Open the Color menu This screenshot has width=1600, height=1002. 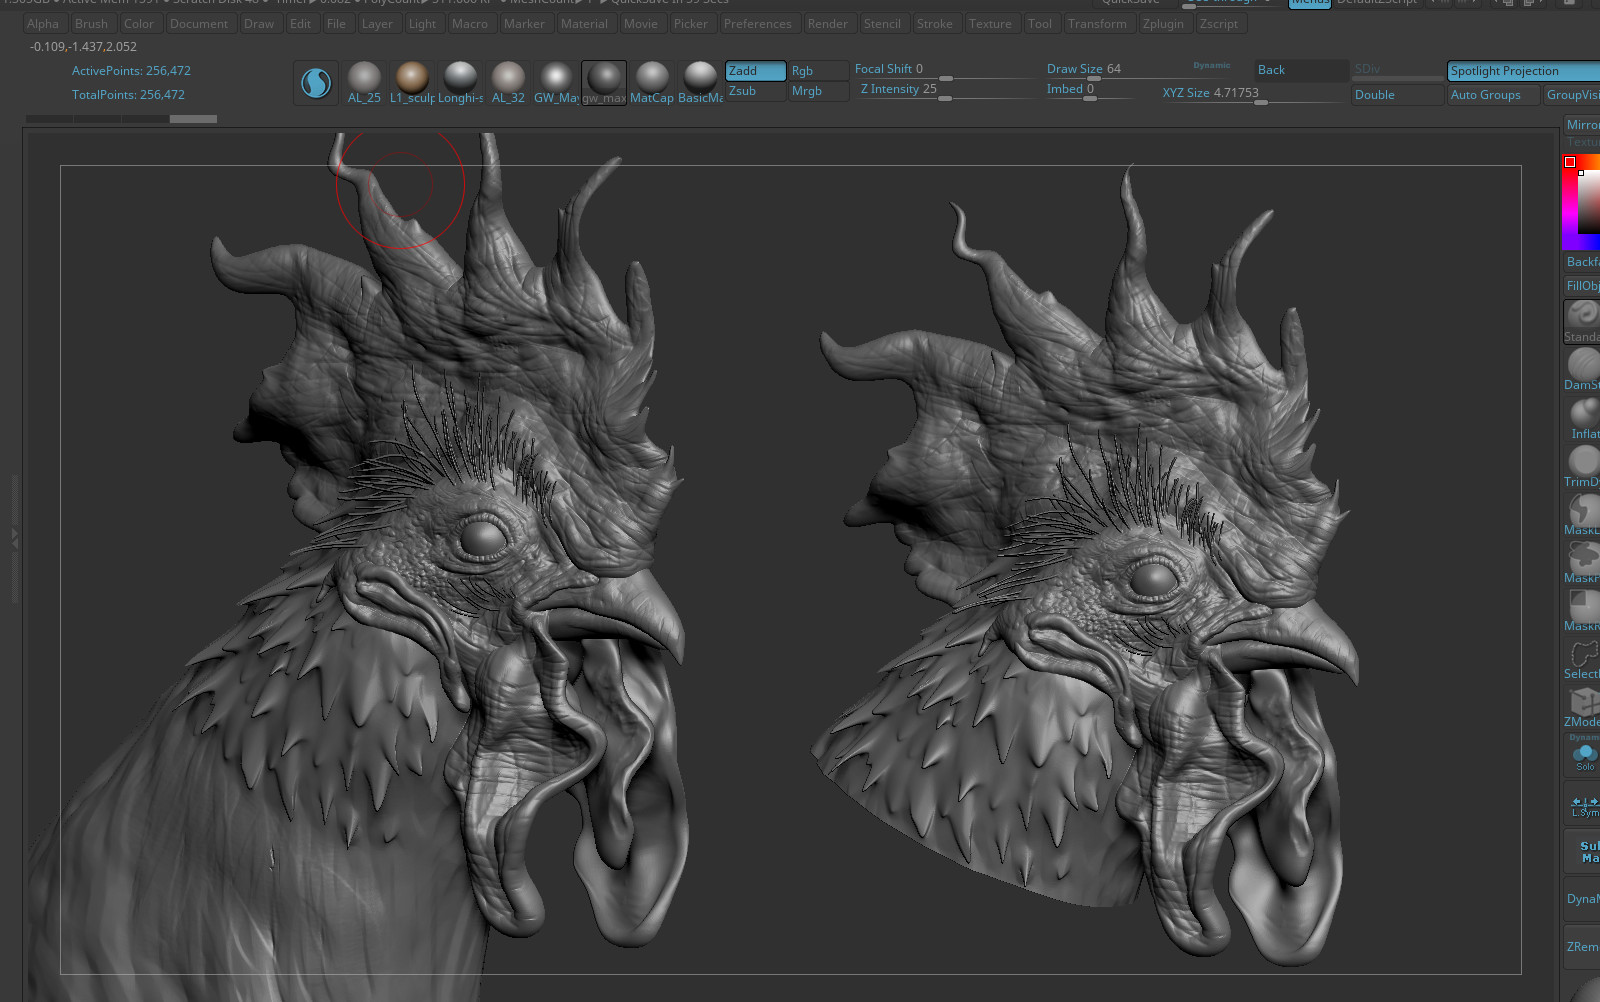point(139,24)
